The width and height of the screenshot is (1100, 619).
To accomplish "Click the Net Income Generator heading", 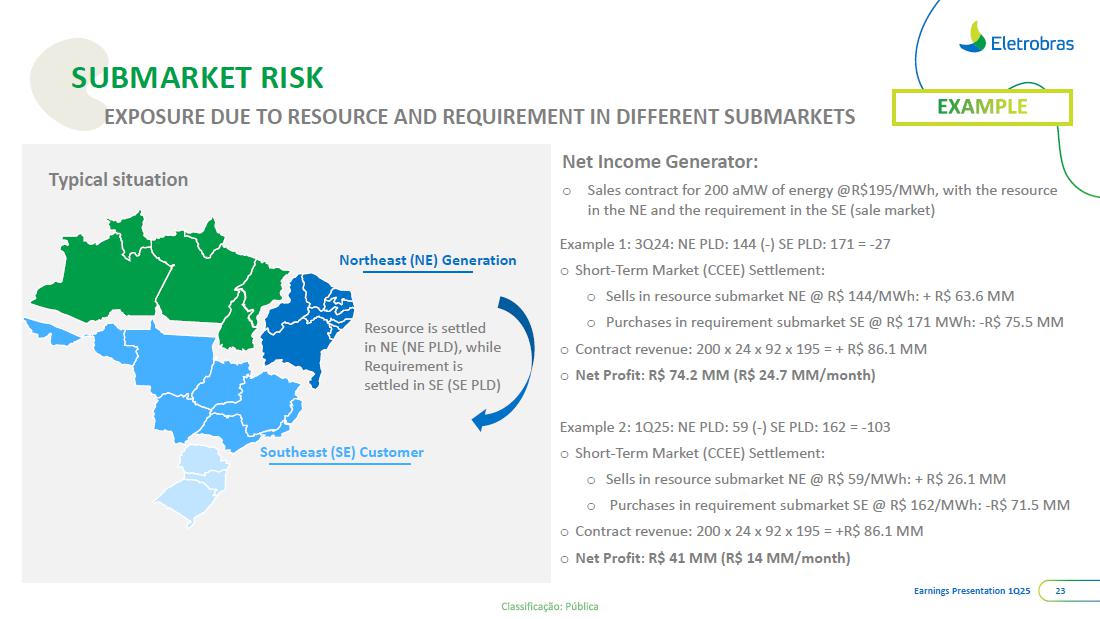I will point(660,161).
